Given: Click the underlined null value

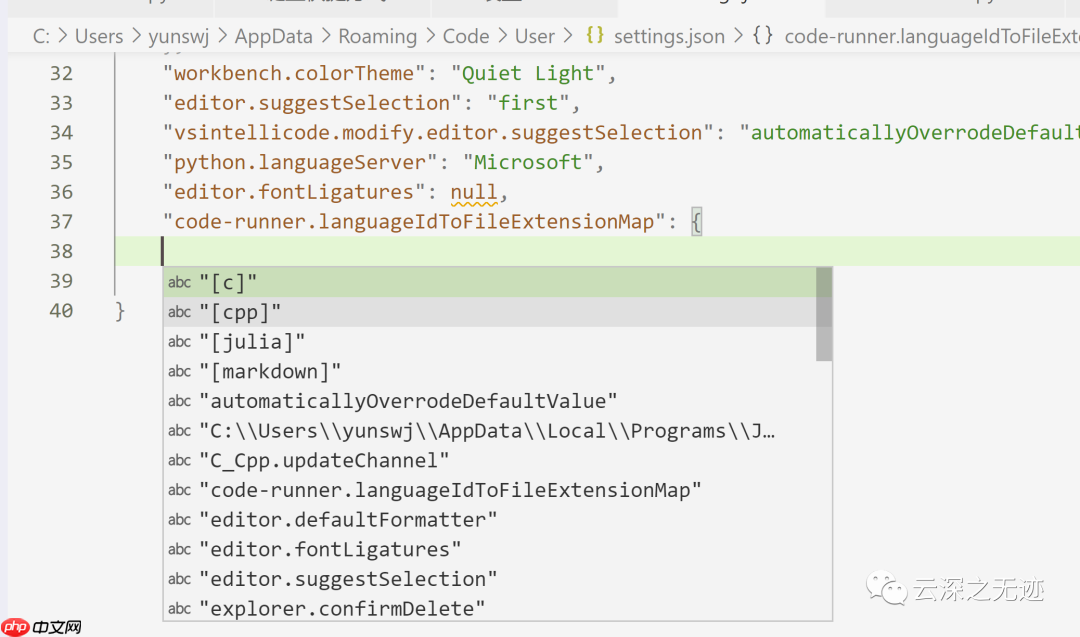Looking at the screenshot, I should (x=474, y=192).
